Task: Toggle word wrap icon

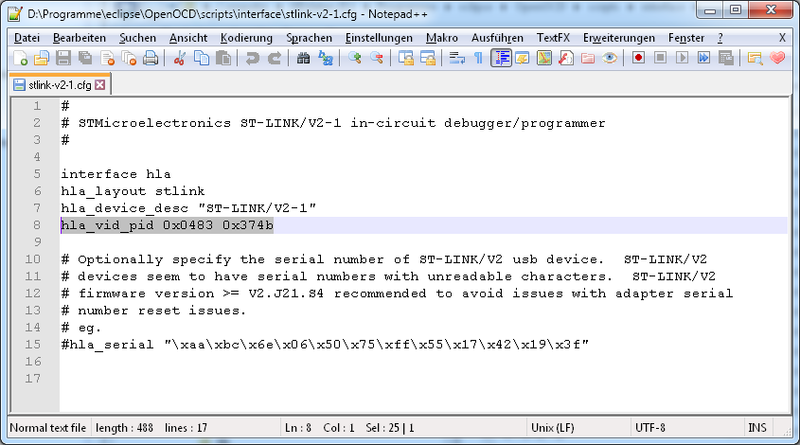Action: (457, 58)
